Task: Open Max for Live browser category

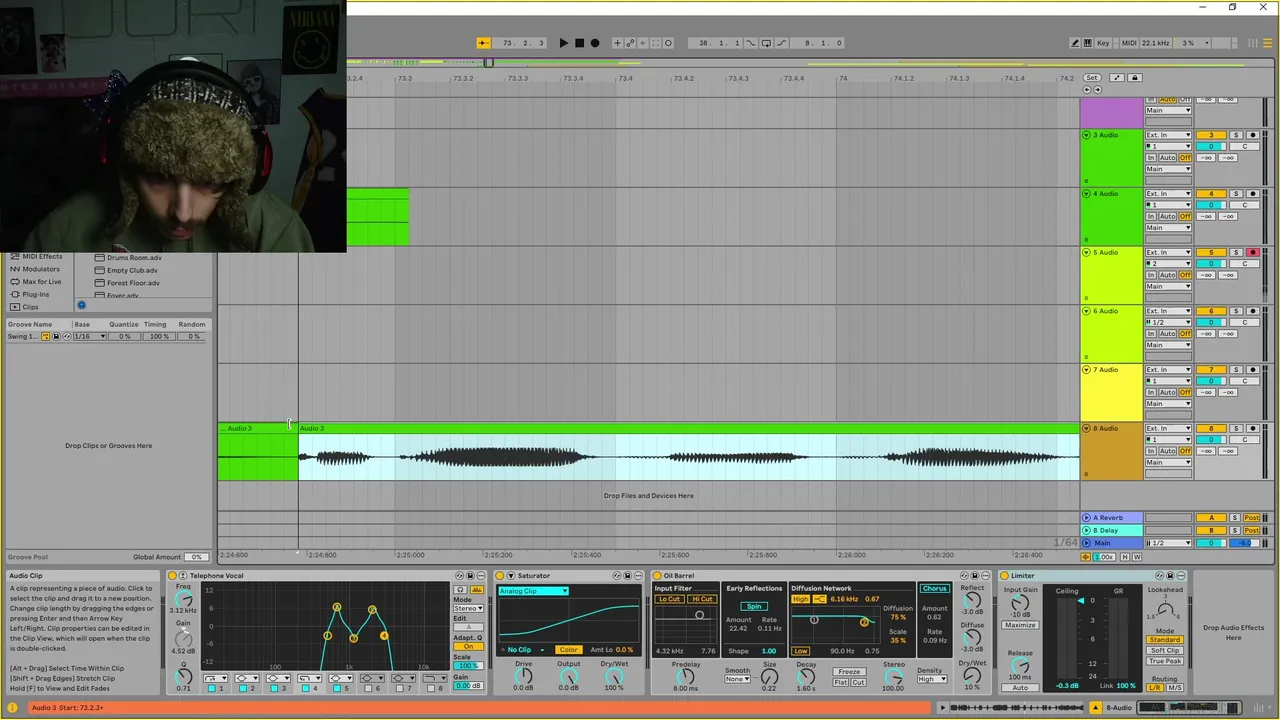Action: [41, 281]
